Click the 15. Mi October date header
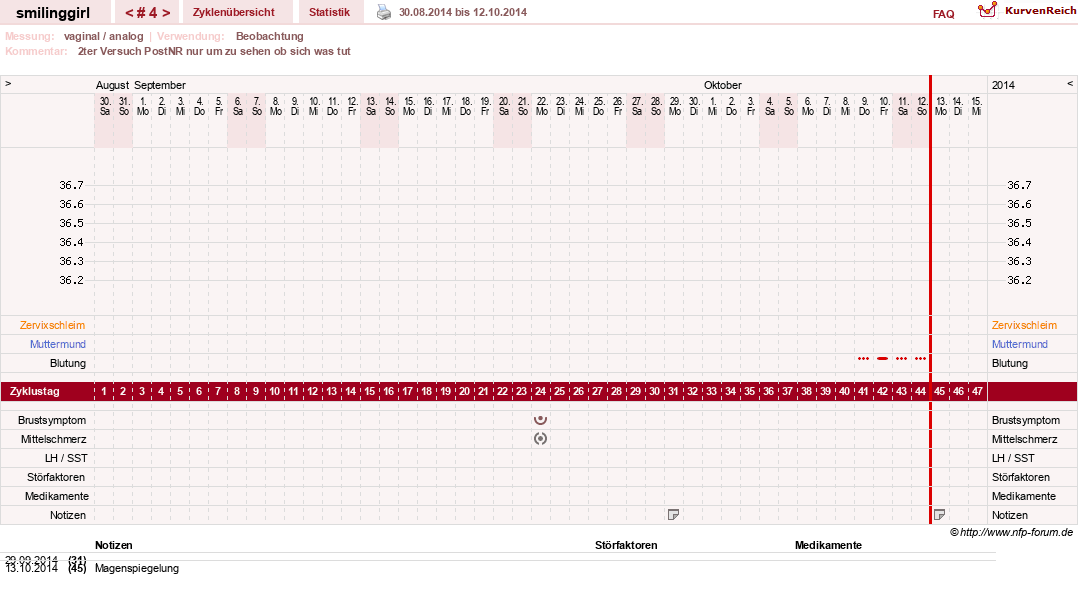This screenshot has height=604, width=1078. (977, 107)
